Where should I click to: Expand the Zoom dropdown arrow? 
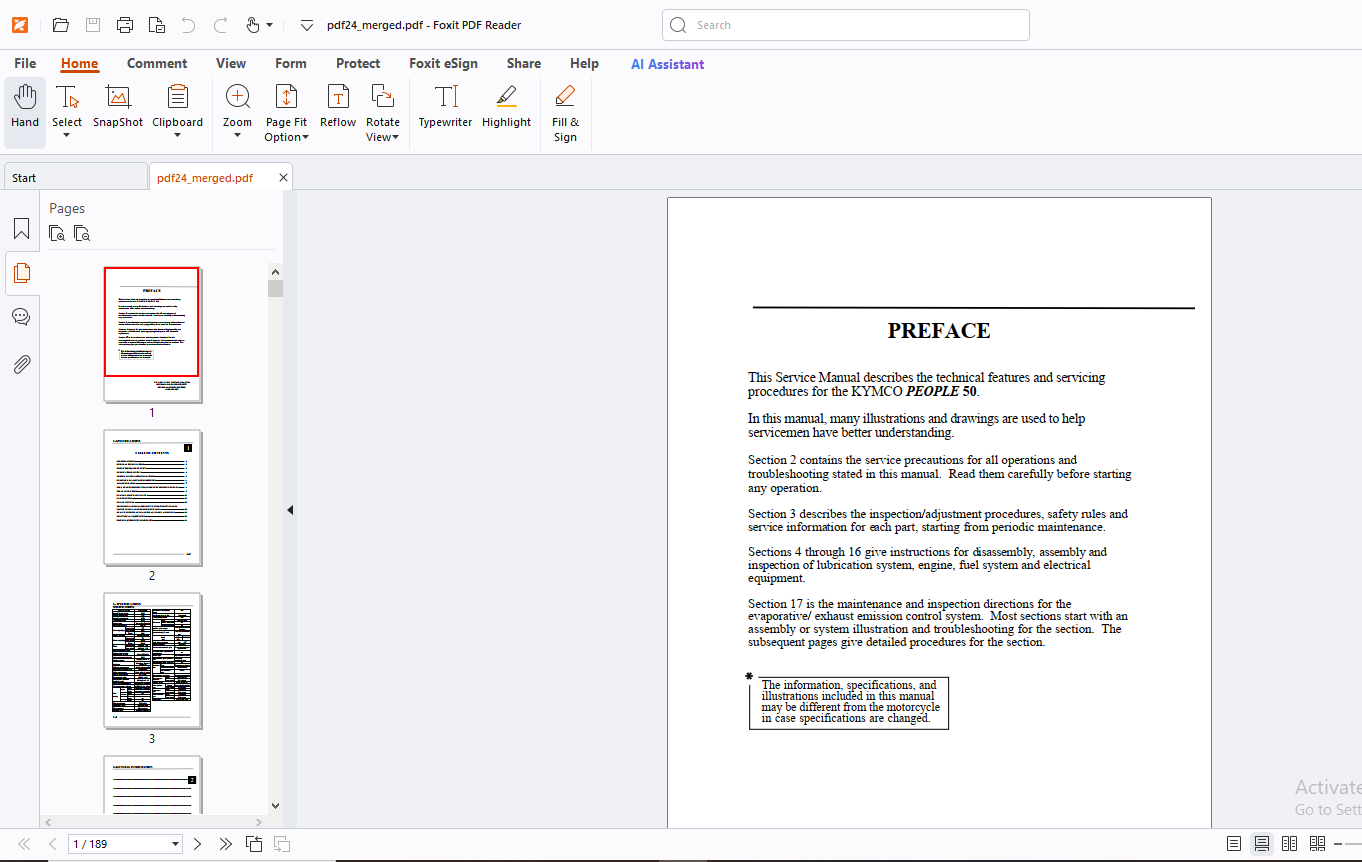click(x=238, y=136)
